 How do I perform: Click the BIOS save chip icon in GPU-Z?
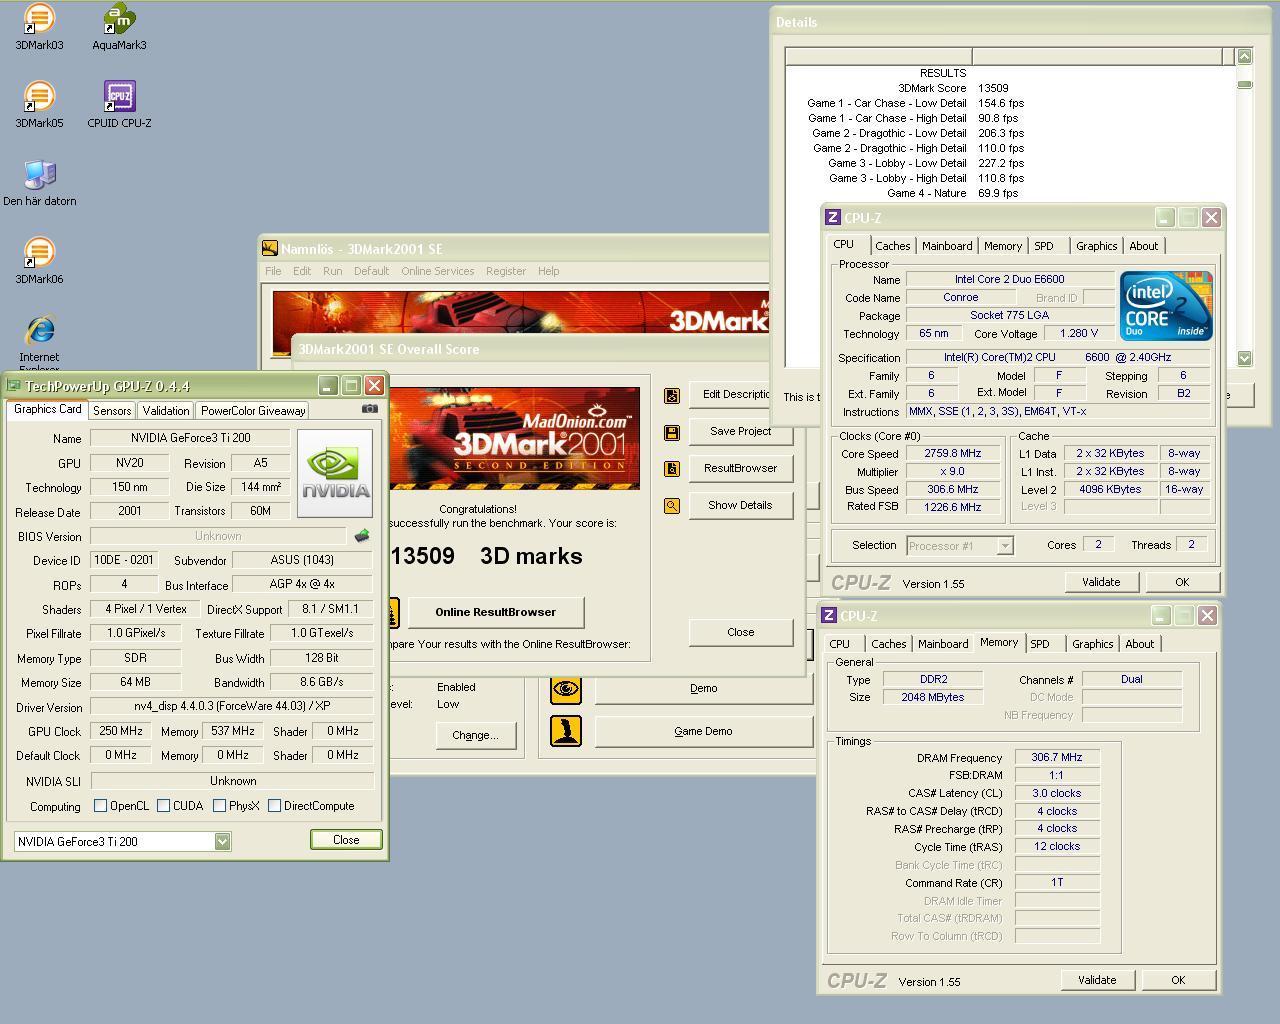(x=361, y=536)
